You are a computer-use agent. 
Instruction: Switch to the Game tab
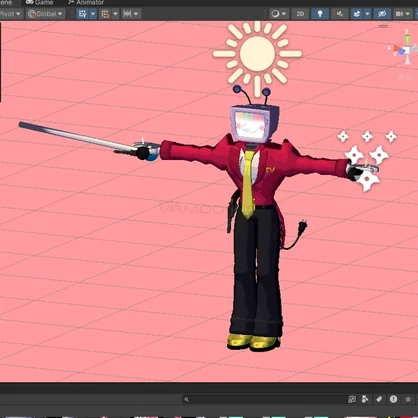click(x=39, y=2)
